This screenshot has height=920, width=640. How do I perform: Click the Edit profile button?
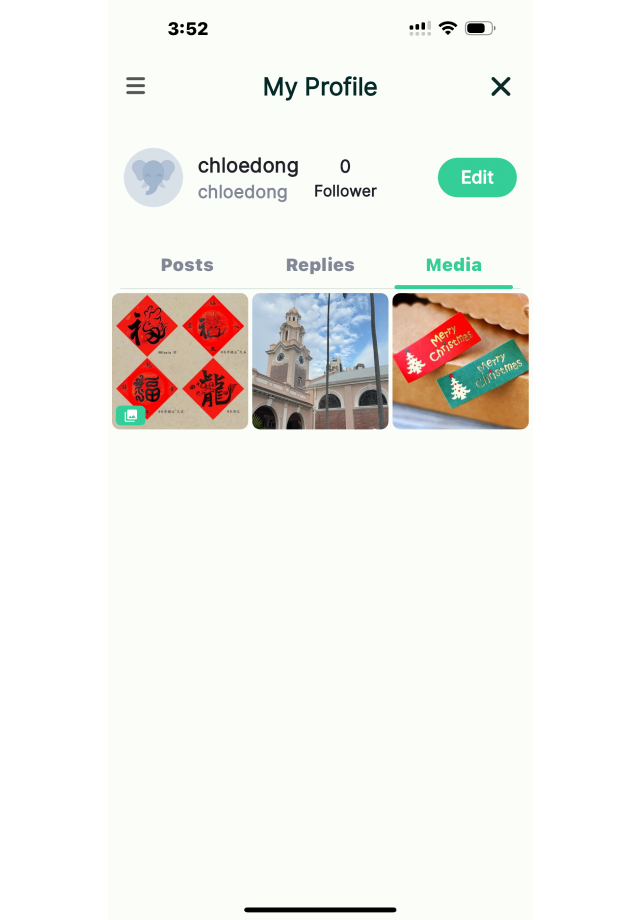pos(477,177)
